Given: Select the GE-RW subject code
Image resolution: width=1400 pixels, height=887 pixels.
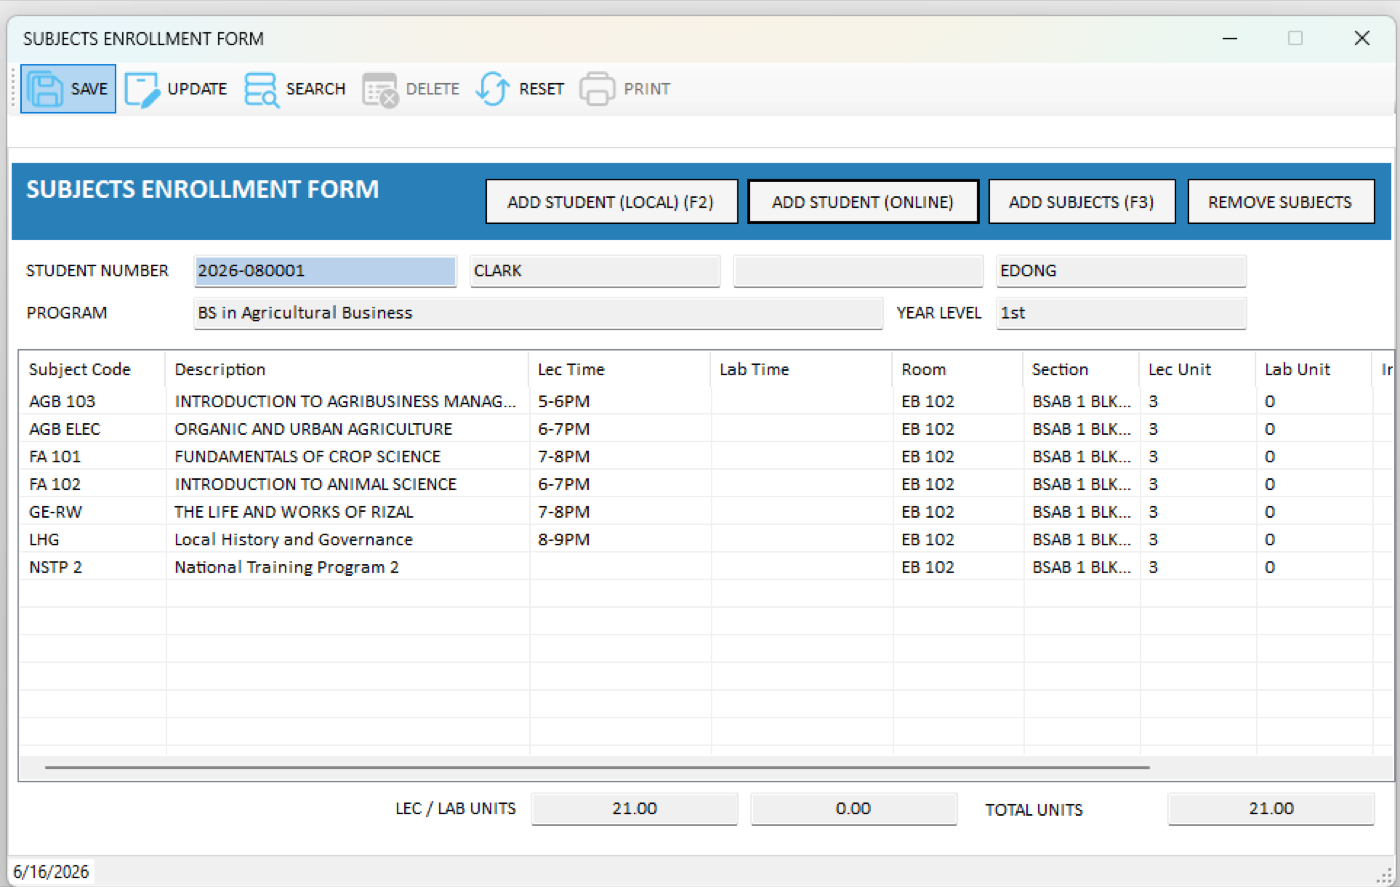Looking at the screenshot, I should (x=56, y=512).
